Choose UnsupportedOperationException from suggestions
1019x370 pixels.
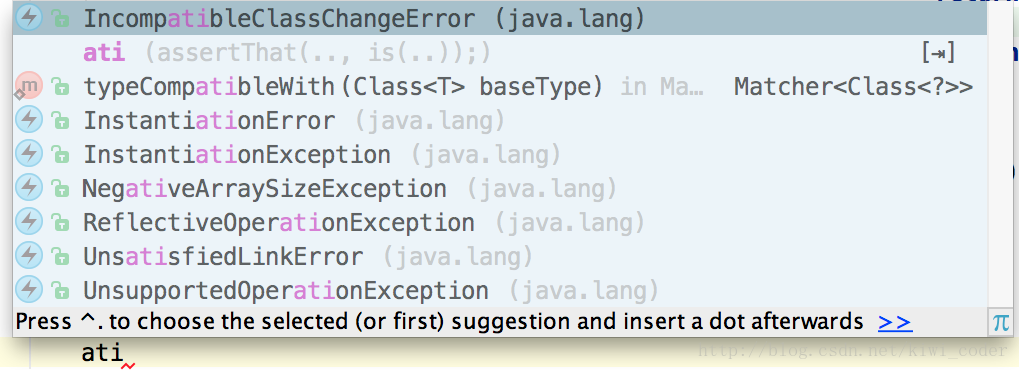click(500, 290)
